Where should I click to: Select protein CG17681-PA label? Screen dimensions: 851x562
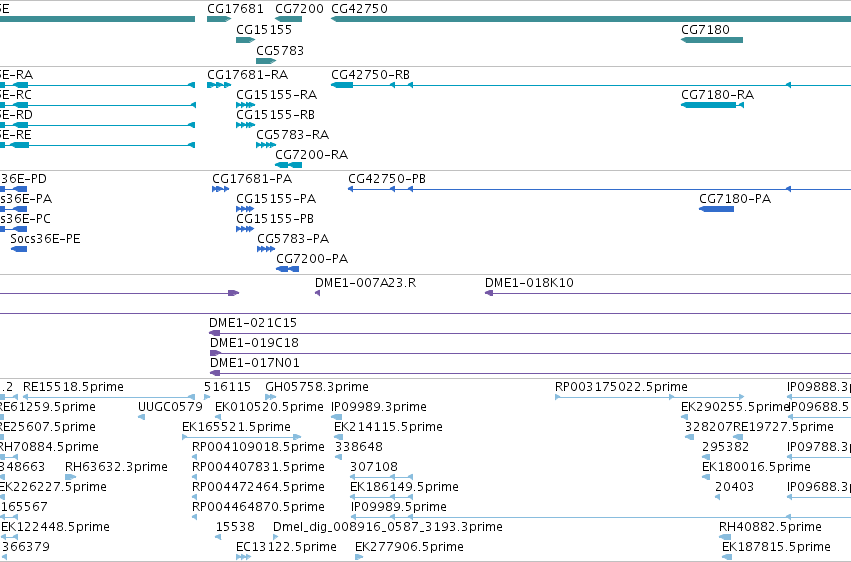pos(252,178)
